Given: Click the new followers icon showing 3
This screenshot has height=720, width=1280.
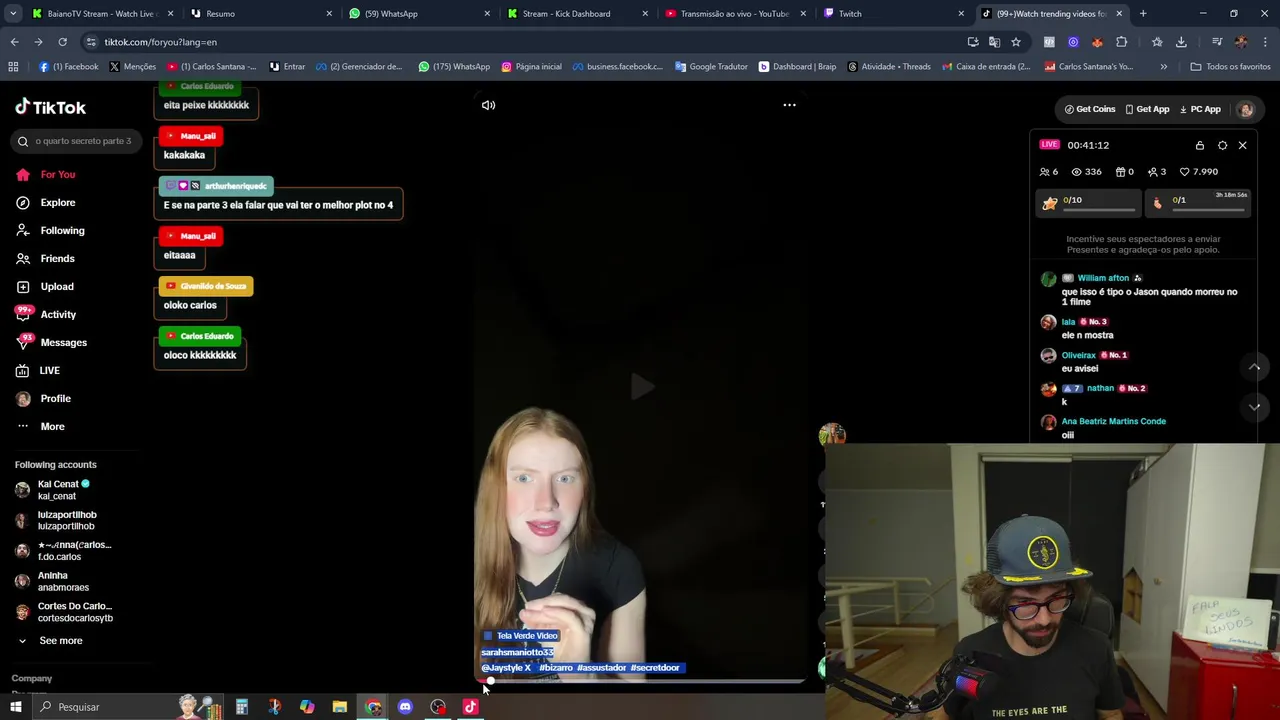Looking at the screenshot, I should tap(1153, 172).
